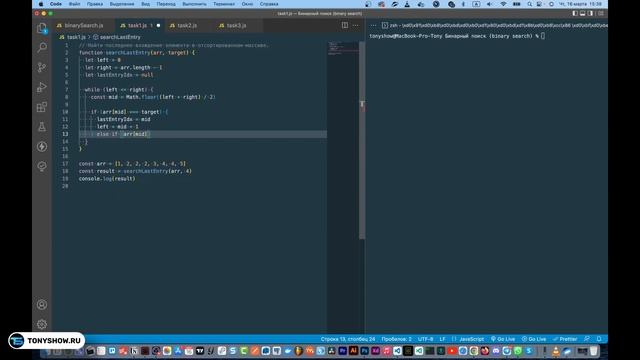Open the terminal panel ellipsis menu
The height and width of the screenshot is (360, 640).
[x=373, y=25]
